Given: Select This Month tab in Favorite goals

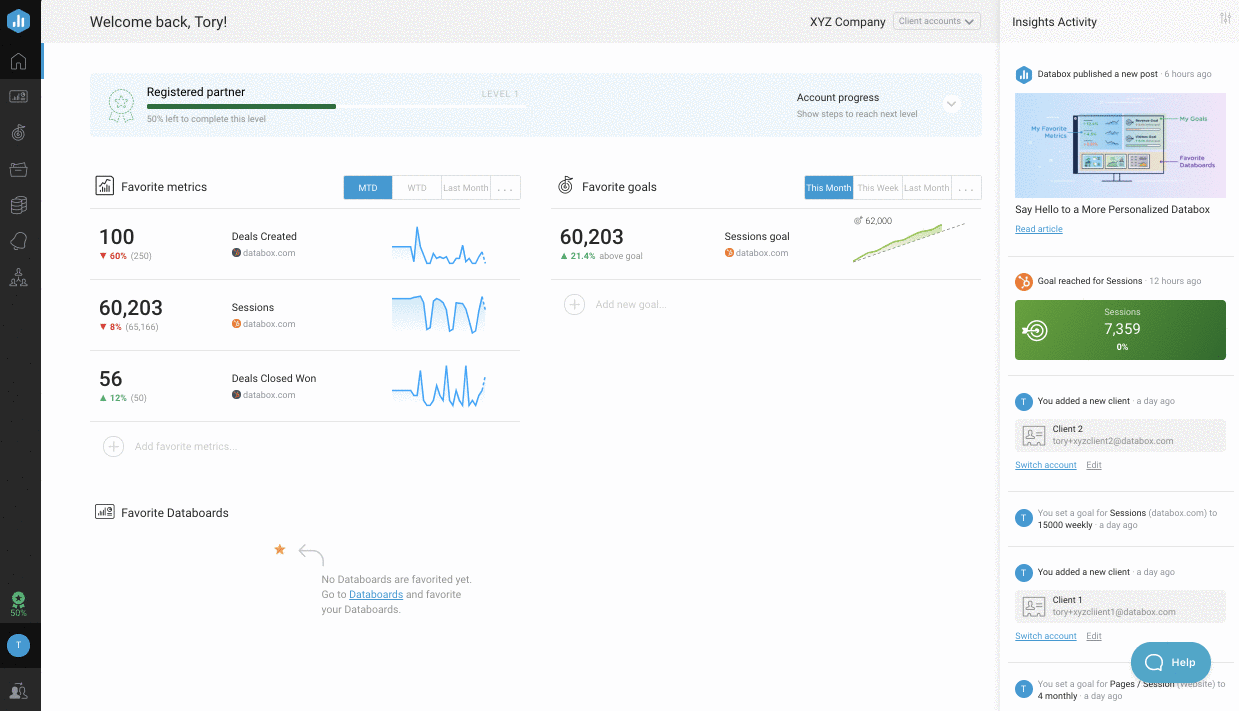Looking at the screenshot, I should pyautogui.click(x=828, y=188).
